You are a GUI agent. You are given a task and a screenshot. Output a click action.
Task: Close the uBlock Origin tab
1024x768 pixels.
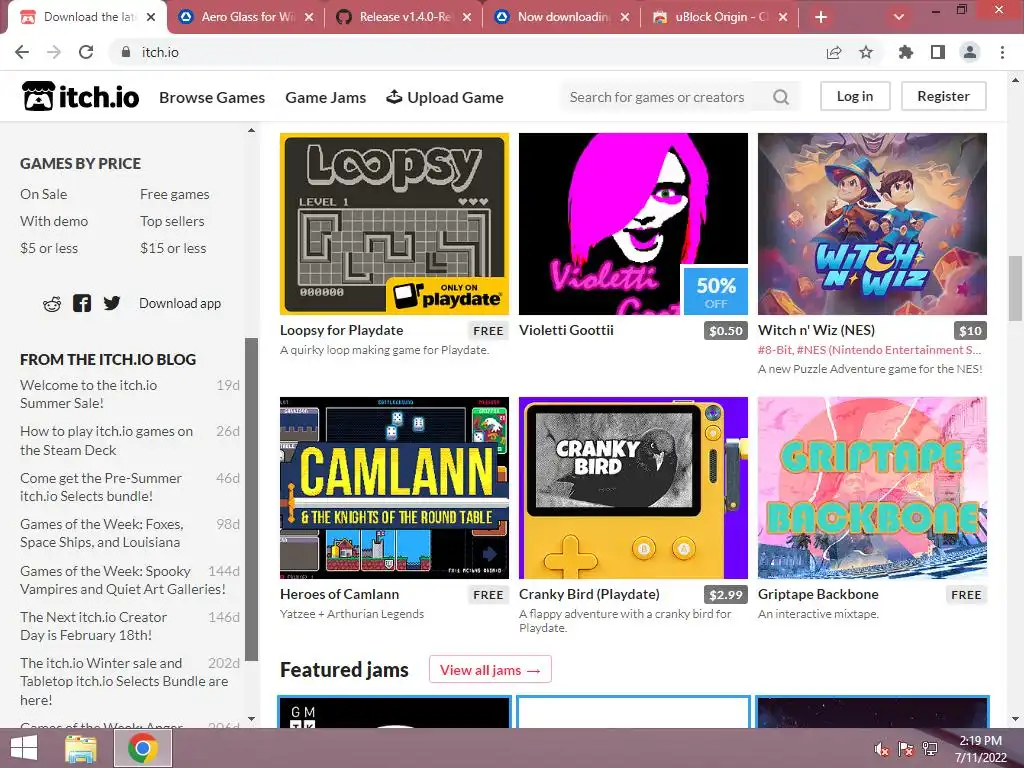pos(783,17)
